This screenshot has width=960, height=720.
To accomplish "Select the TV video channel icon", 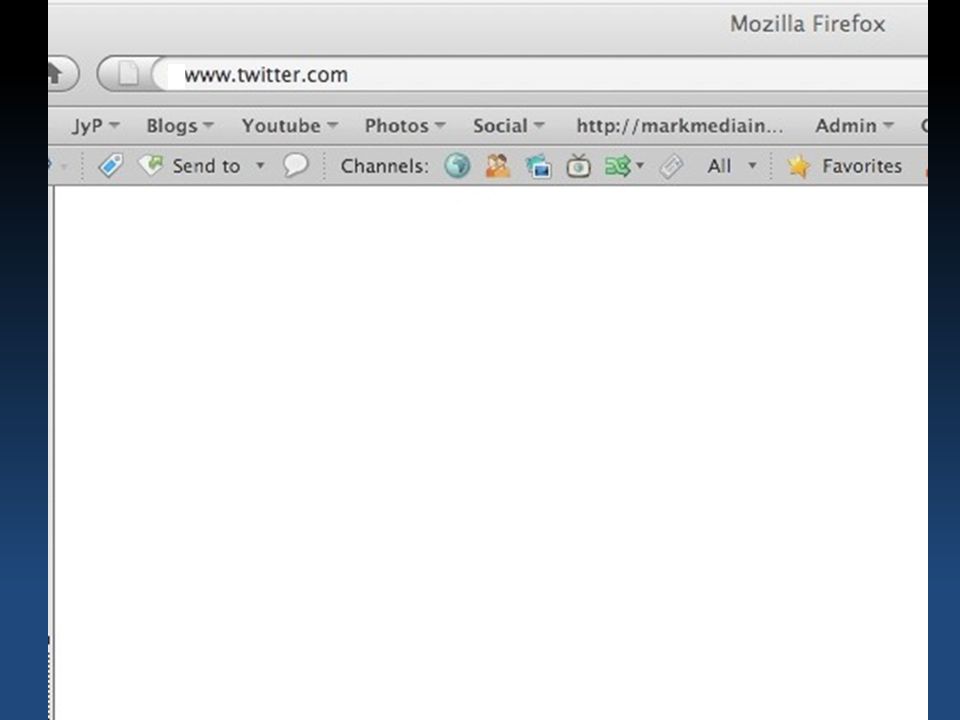I will point(579,166).
